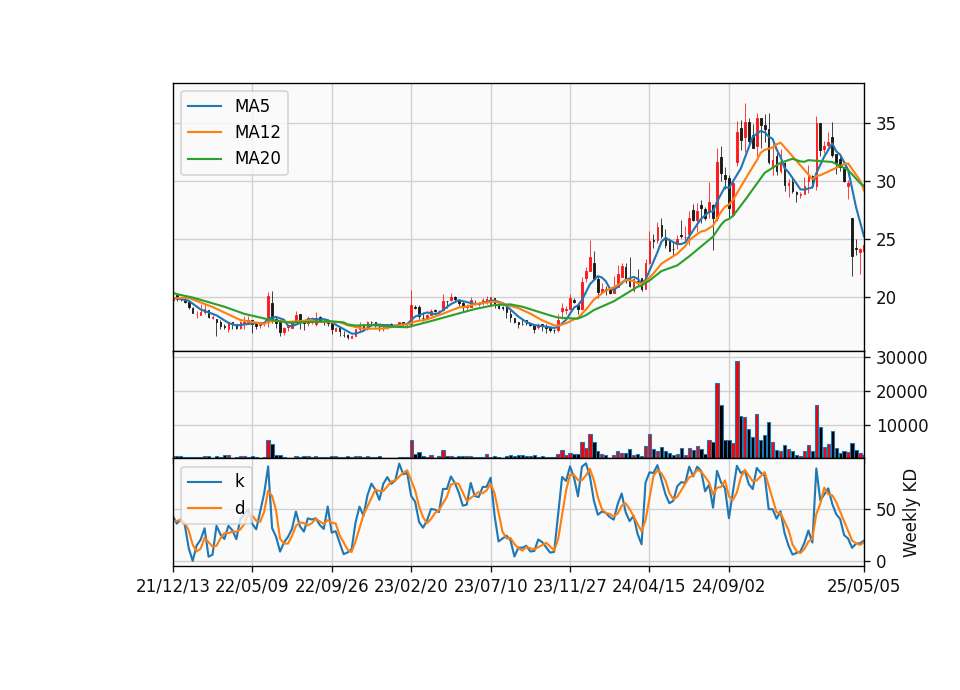The width and height of the screenshot is (960, 690).
Task: Click the volume axis value 30000
Action: [x=901, y=358]
